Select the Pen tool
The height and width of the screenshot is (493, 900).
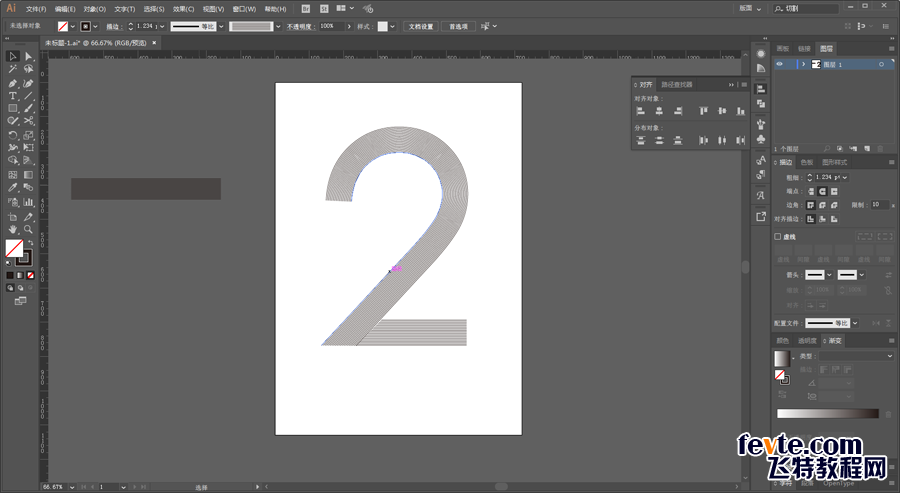pos(13,83)
